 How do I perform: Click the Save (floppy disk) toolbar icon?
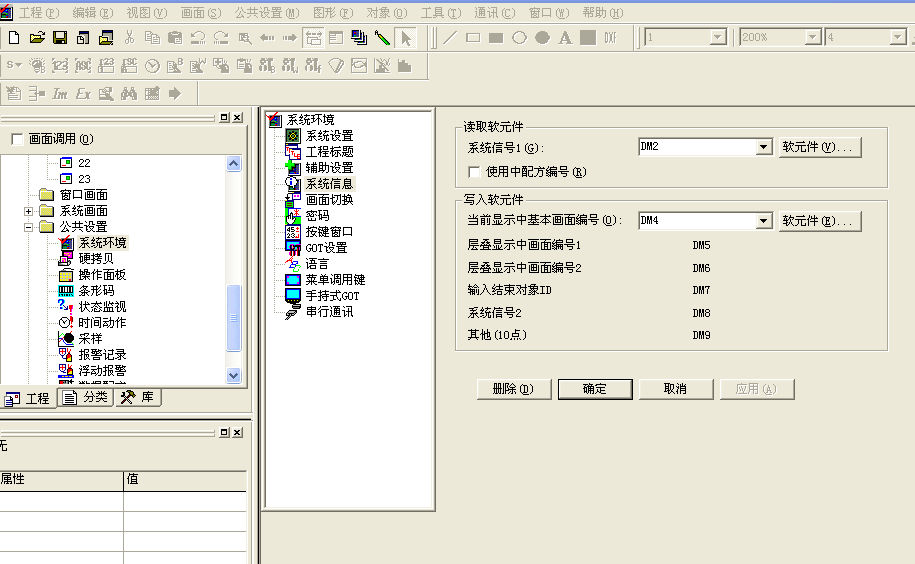coord(59,38)
